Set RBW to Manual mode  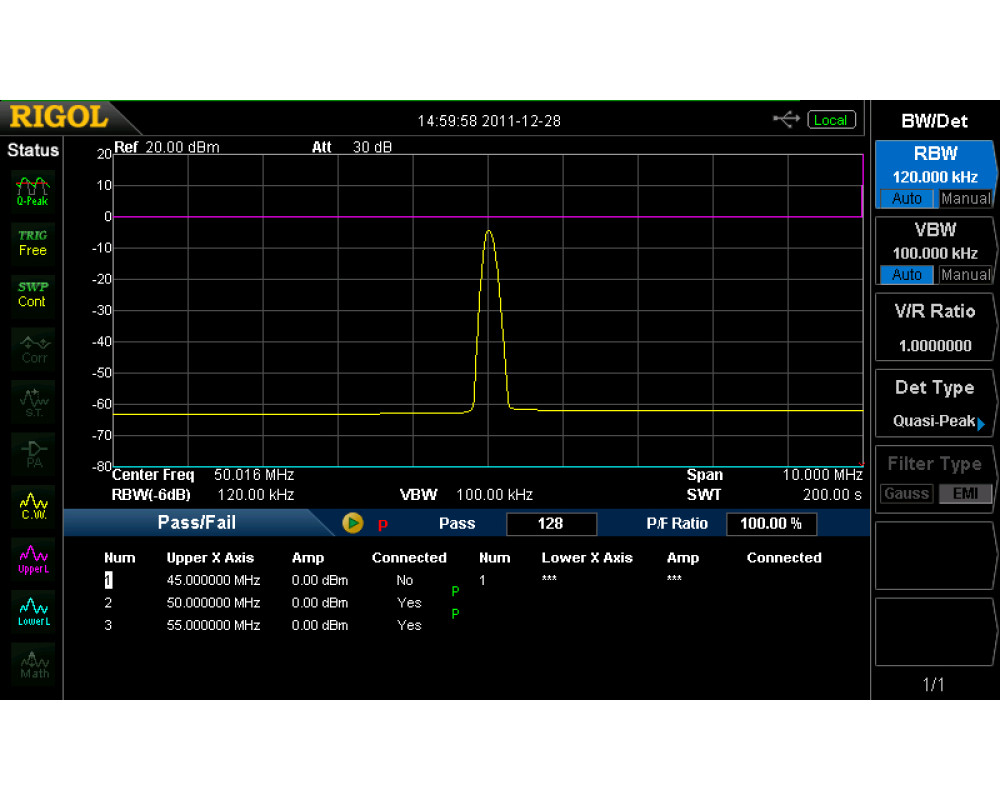pos(965,198)
